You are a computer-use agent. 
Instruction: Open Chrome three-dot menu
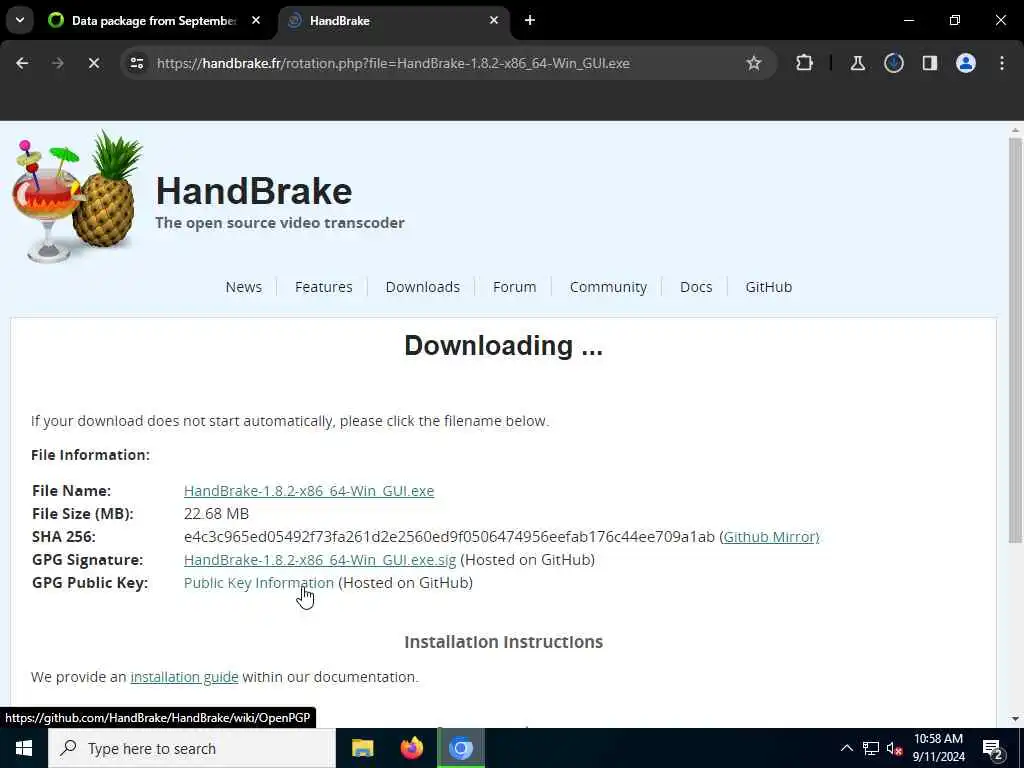1002,63
